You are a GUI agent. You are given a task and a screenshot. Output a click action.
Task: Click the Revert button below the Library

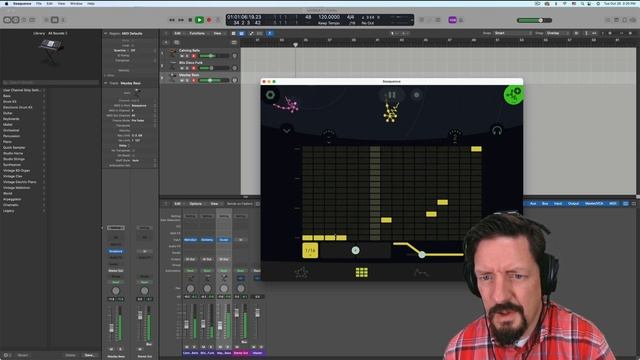23,355
